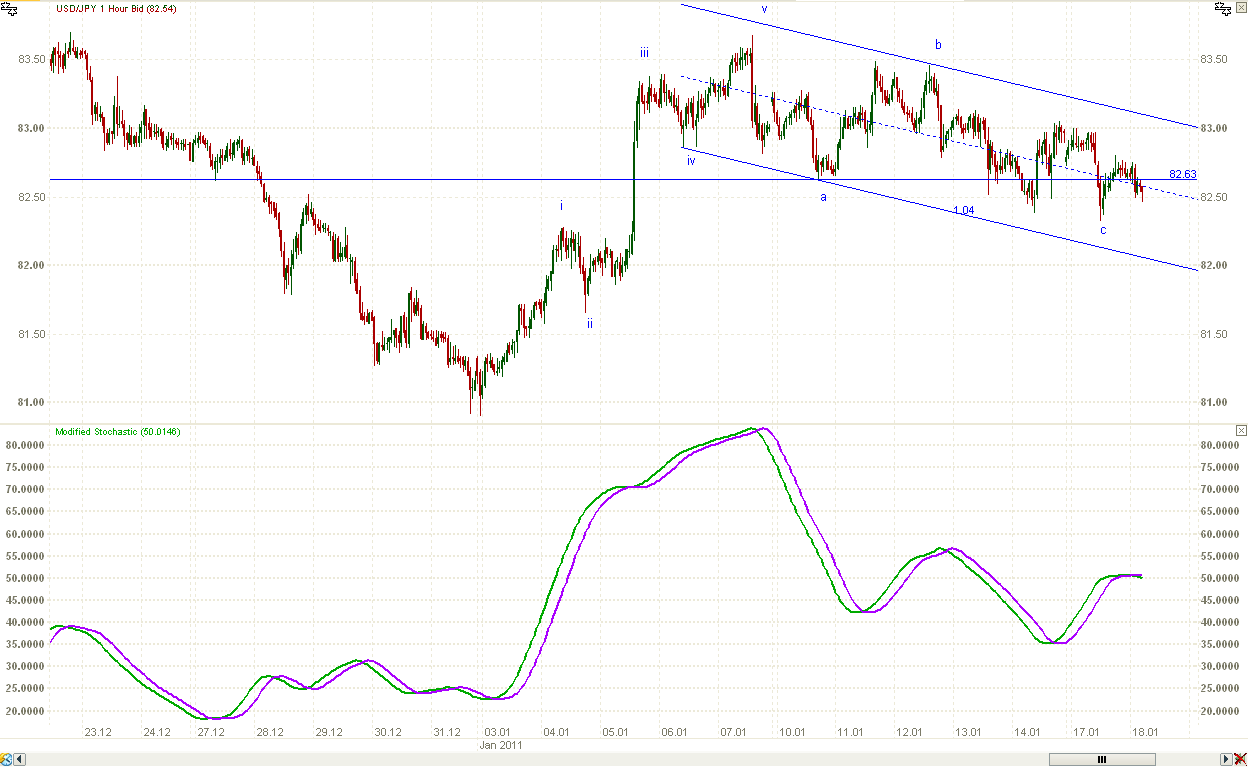Select the wave label 'b'
1248x767 pixels.
(938, 45)
